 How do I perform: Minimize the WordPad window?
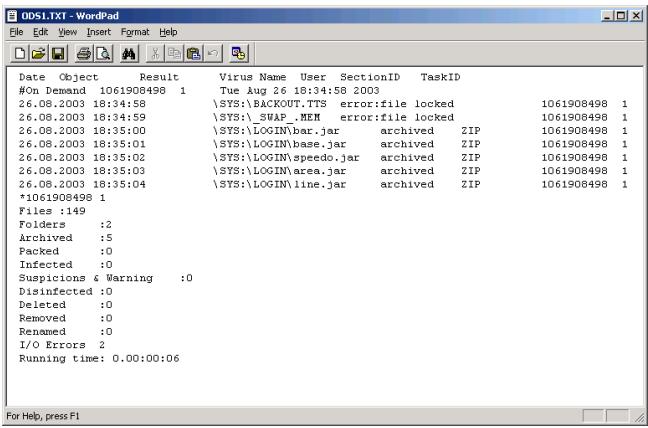point(607,16)
